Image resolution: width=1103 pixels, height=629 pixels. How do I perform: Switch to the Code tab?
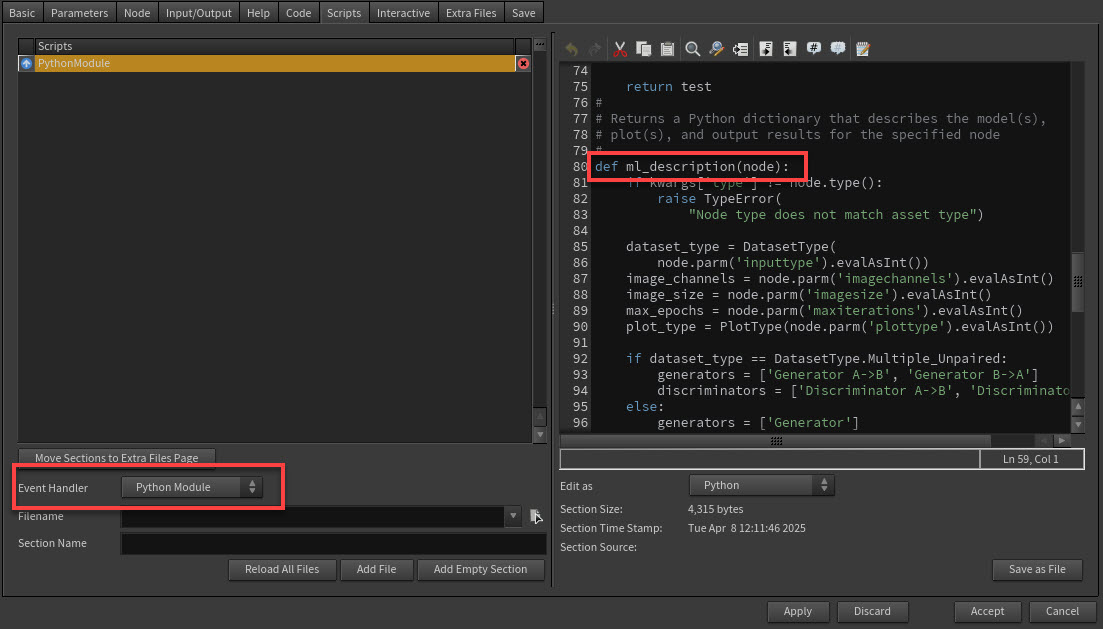point(298,13)
